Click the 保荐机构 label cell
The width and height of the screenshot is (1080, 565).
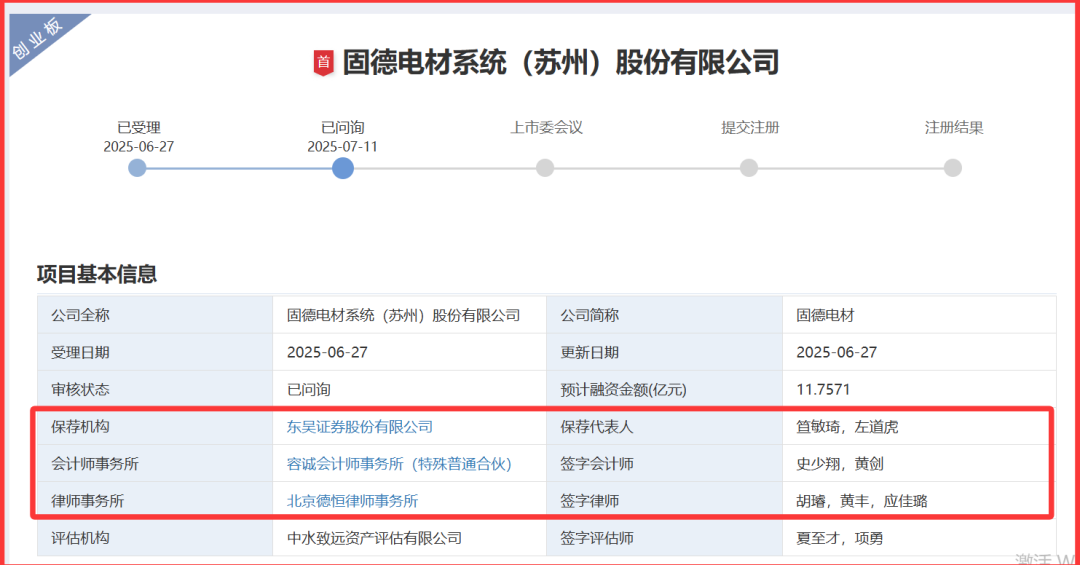155,427
